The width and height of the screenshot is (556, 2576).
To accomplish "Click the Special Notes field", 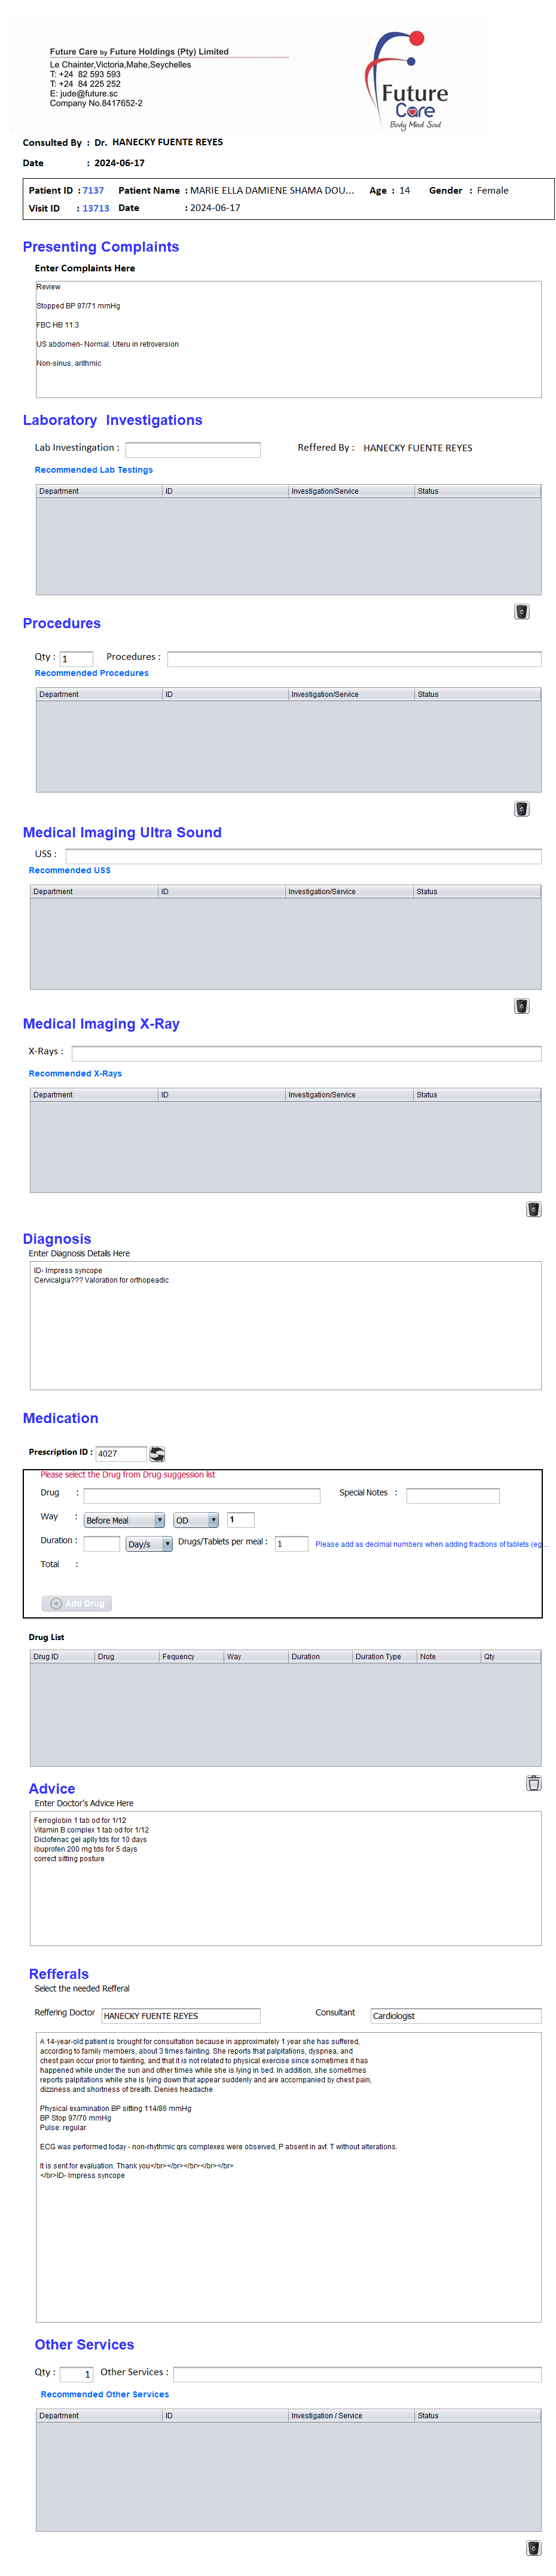I will point(452,1495).
